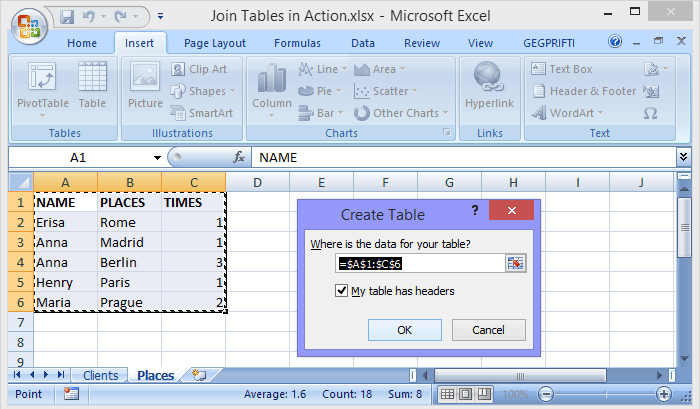
Task: Switch to the Review tab
Action: click(x=422, y=43)
